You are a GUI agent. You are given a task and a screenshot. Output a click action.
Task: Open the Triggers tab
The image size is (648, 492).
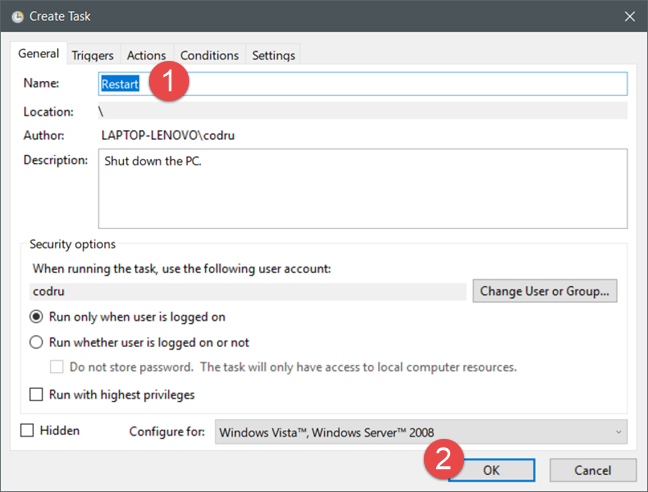coord(93,55)
